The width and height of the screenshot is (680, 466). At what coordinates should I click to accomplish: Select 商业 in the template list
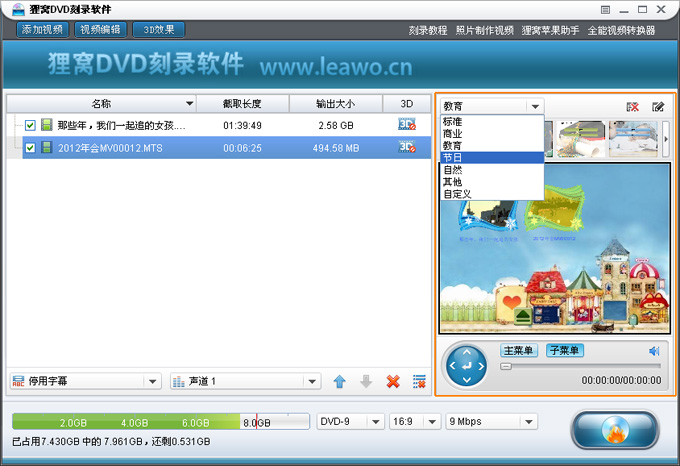[x=492, y=134]
